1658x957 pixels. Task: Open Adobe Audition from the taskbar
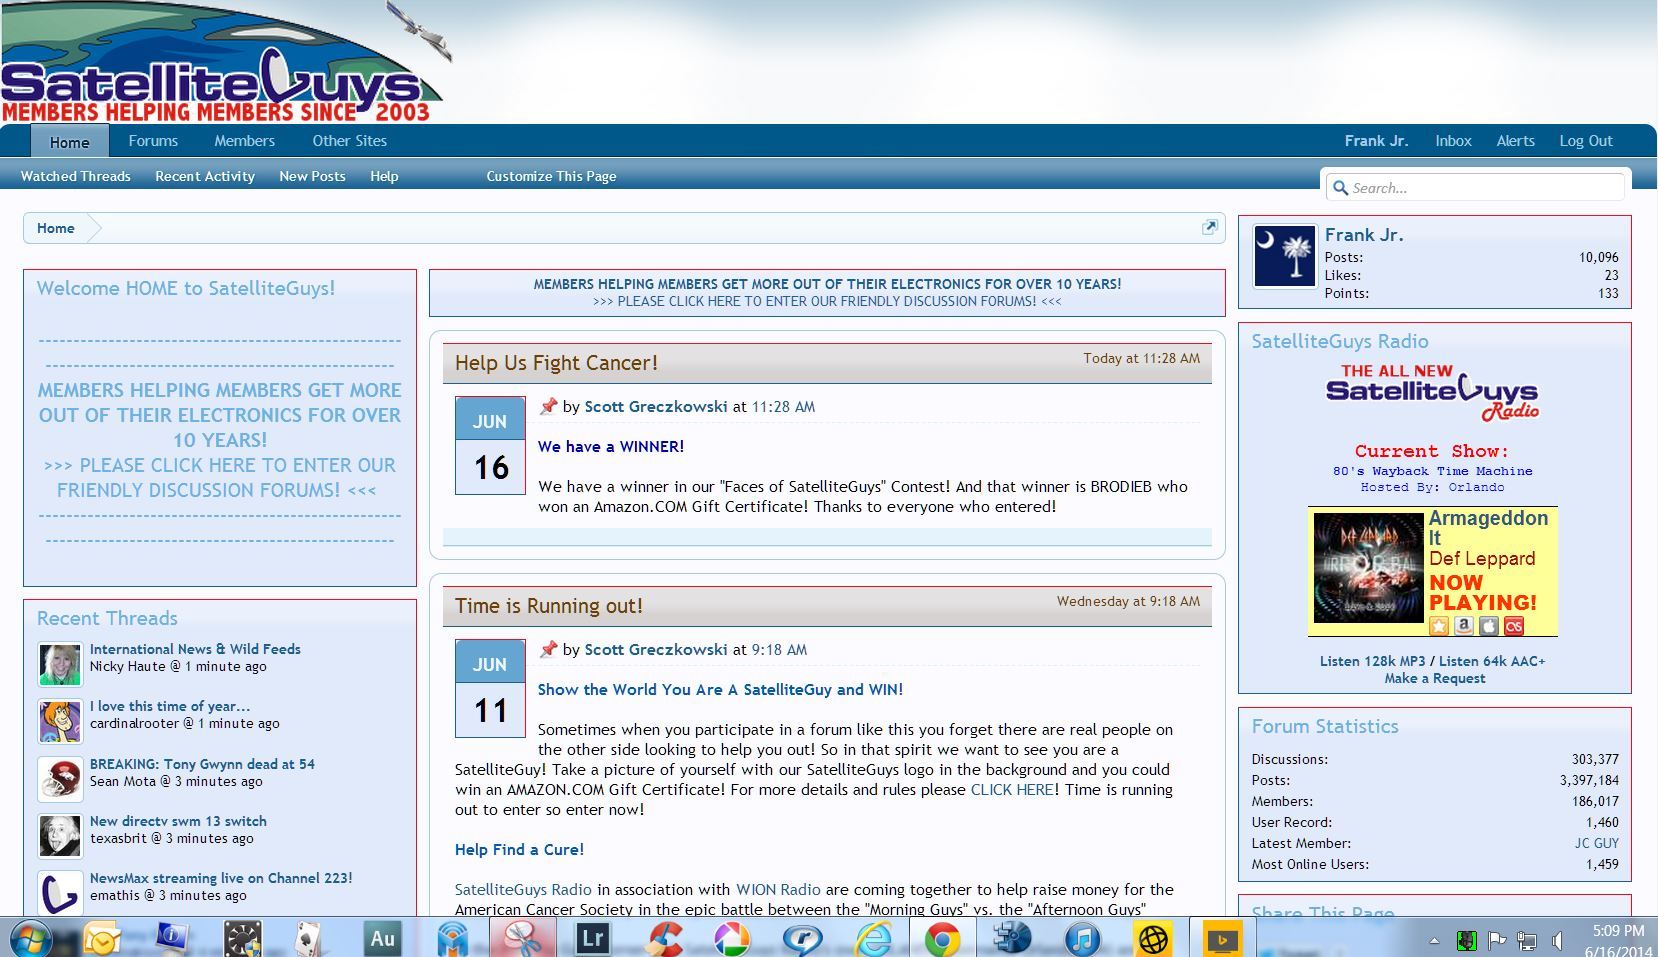[382, 939]
